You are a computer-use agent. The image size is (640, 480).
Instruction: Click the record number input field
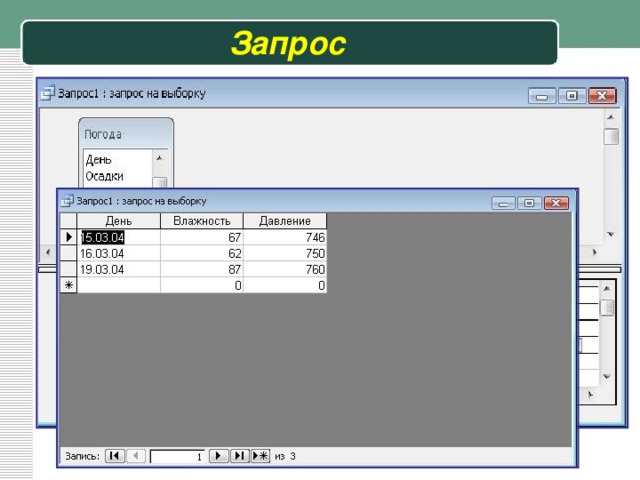click(177, 456)
